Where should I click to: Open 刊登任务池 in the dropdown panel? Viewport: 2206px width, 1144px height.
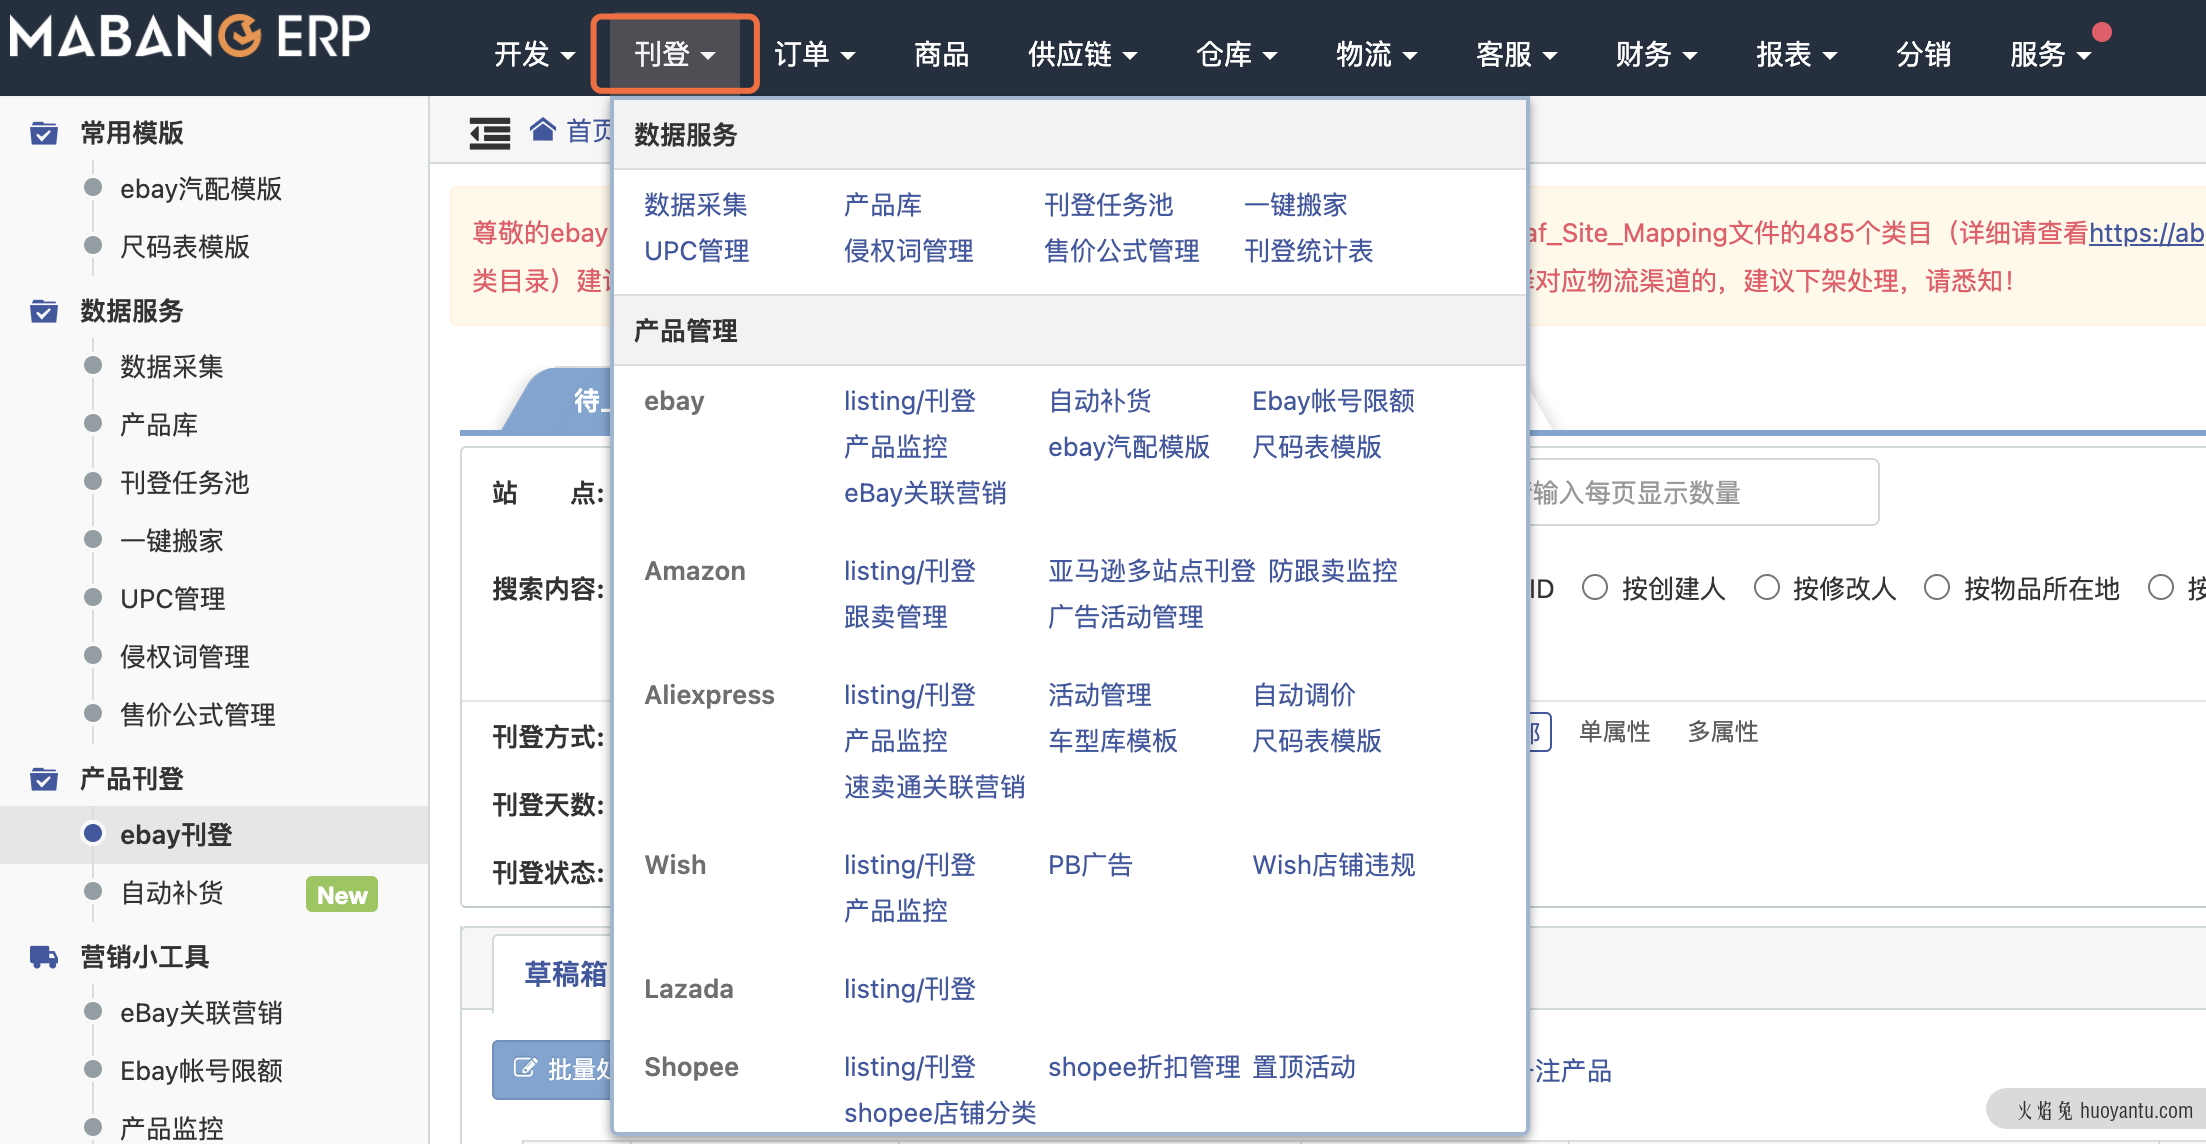[1108, 205]
